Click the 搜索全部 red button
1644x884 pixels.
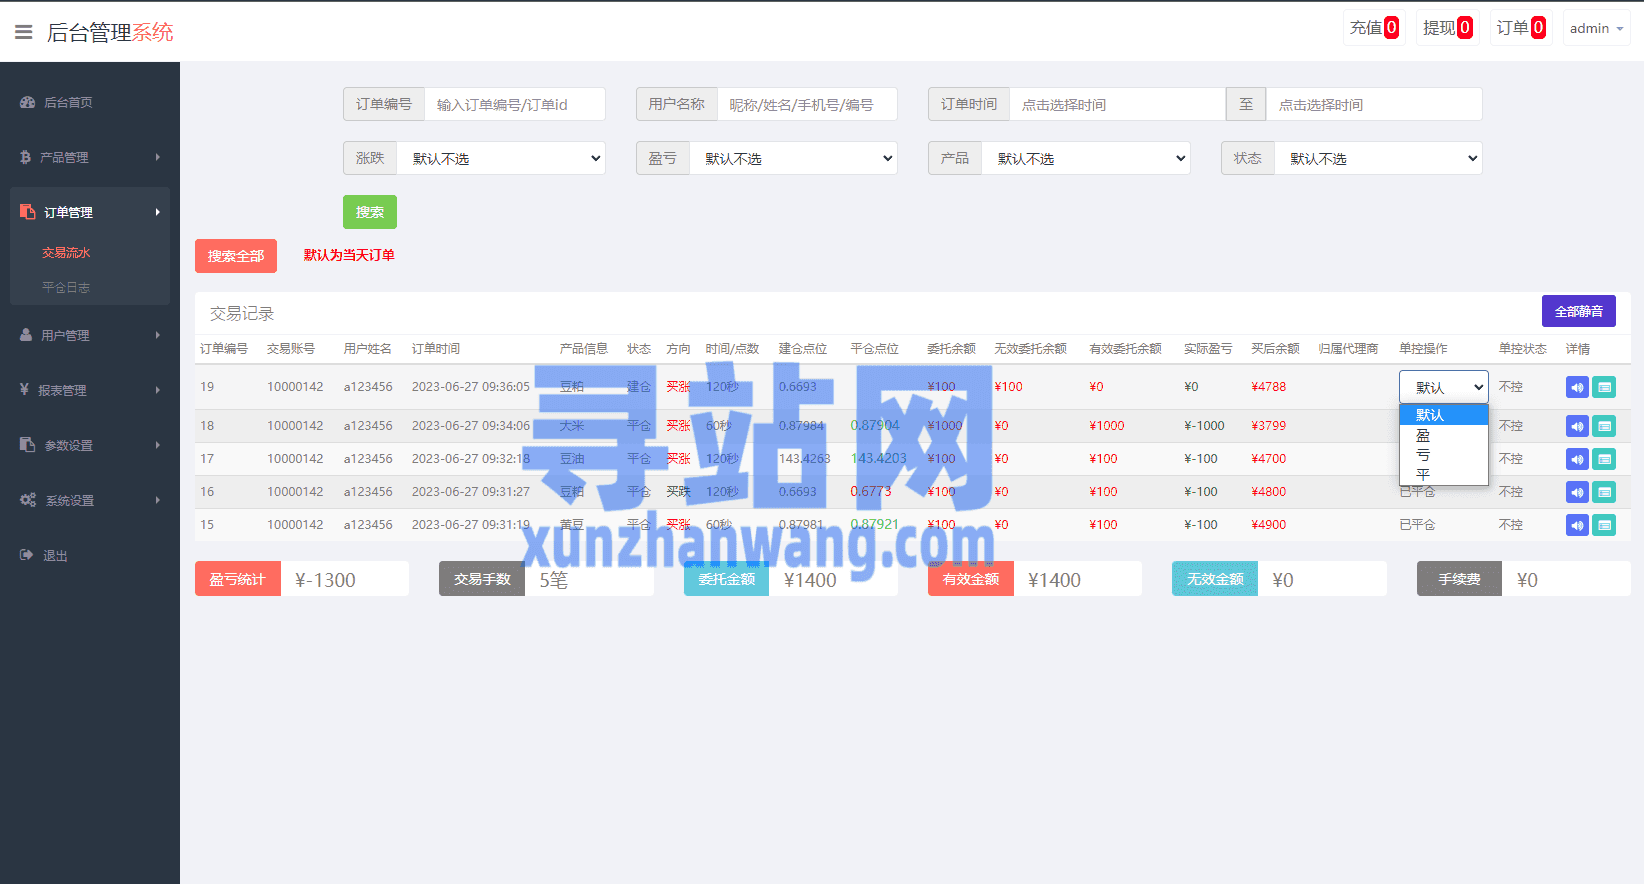coord(236,256)
